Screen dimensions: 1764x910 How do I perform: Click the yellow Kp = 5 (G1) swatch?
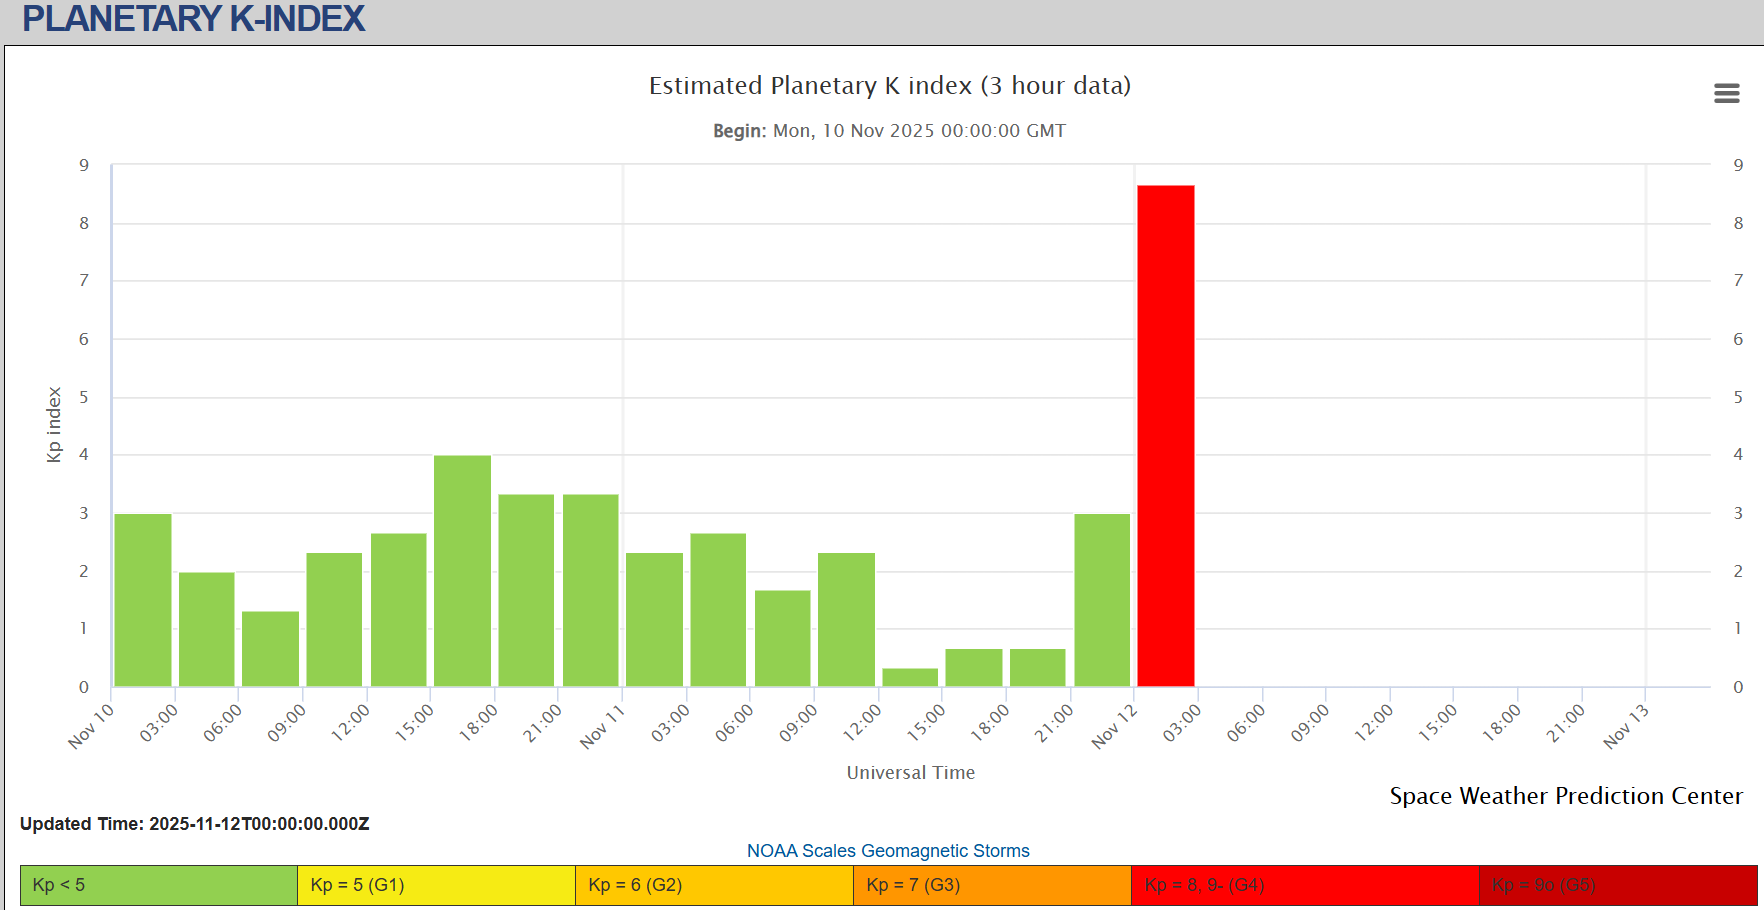436,885
